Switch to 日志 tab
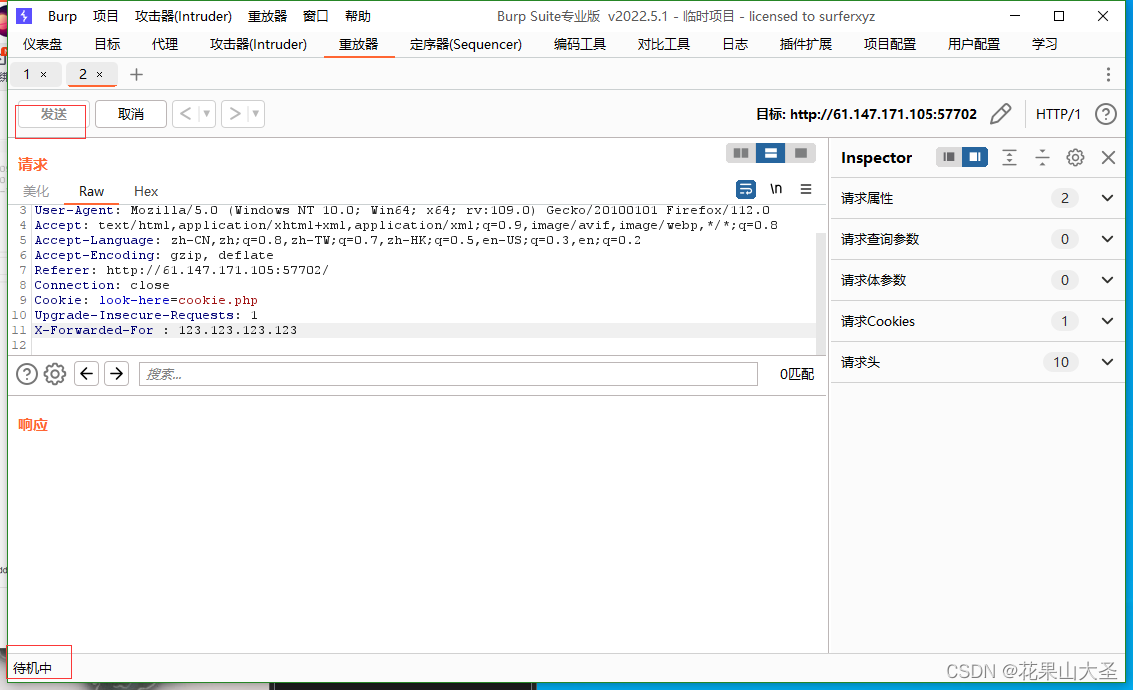This screenshot has width=1133, height=690. coord(735,44)
